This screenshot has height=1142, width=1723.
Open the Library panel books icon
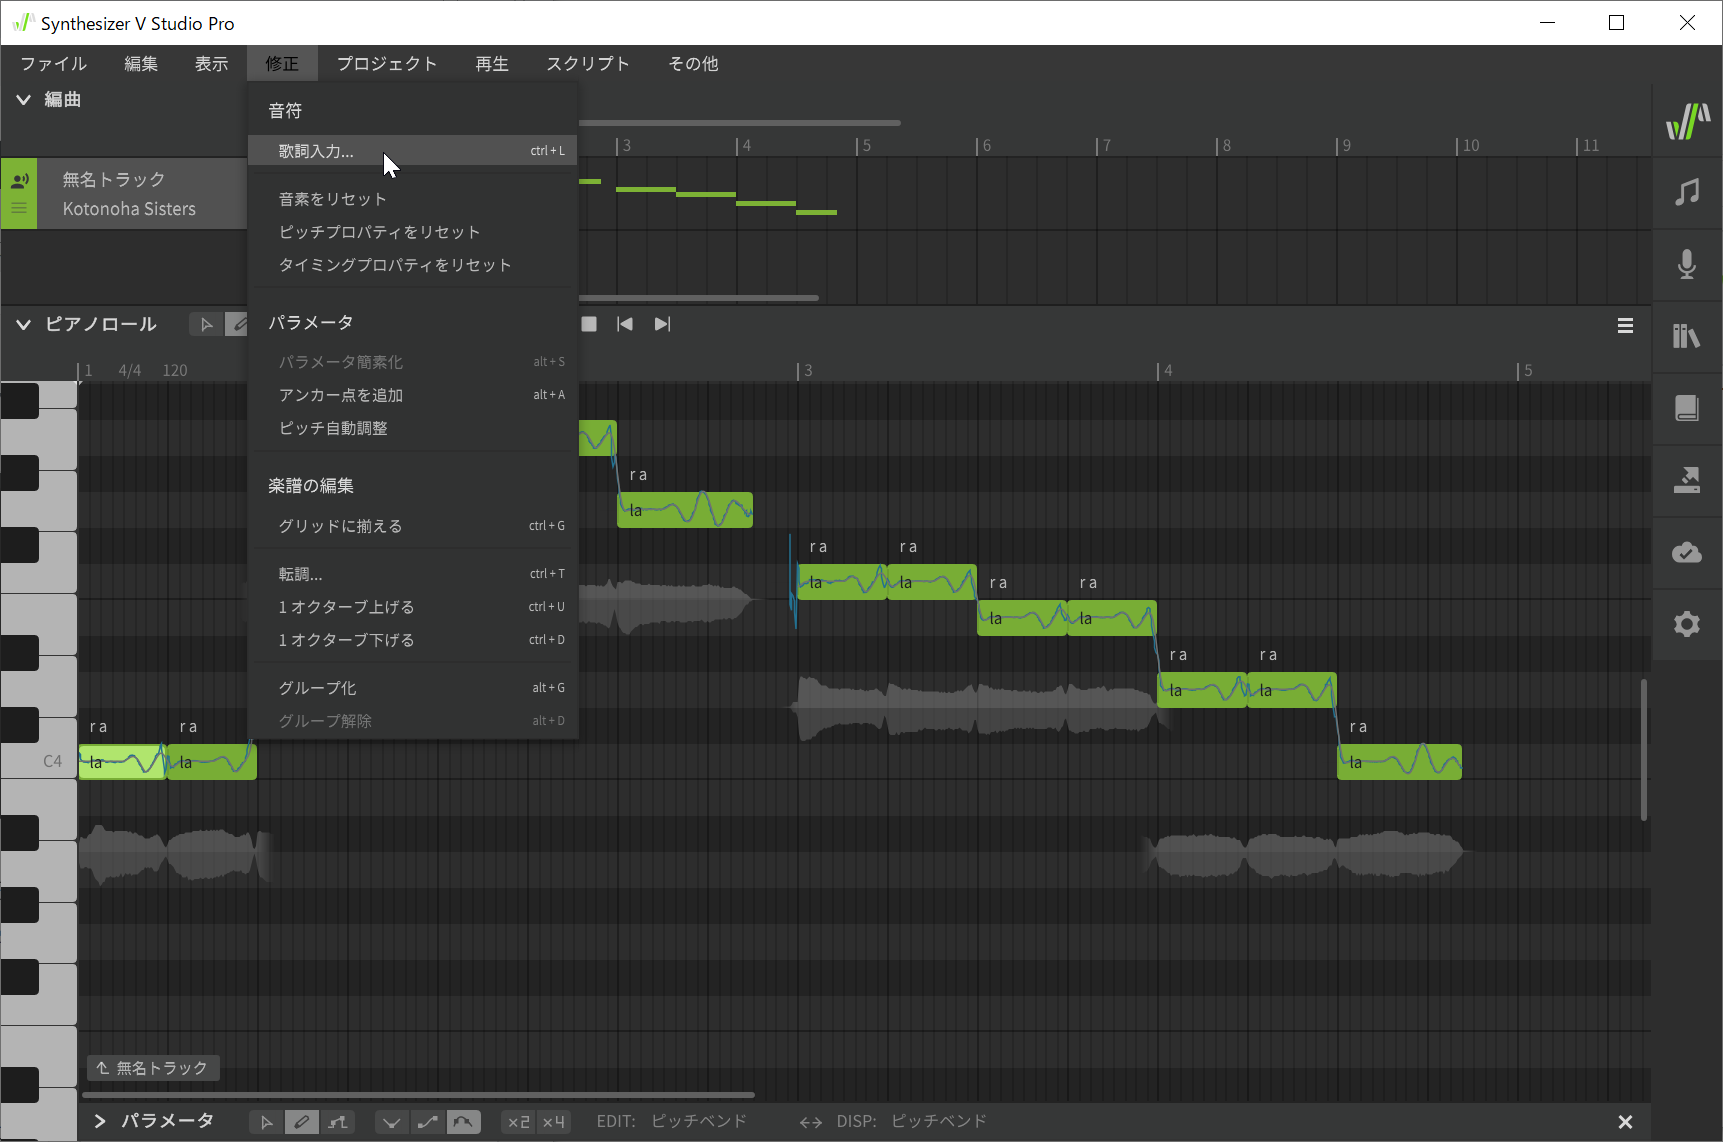coord(1687,336)
